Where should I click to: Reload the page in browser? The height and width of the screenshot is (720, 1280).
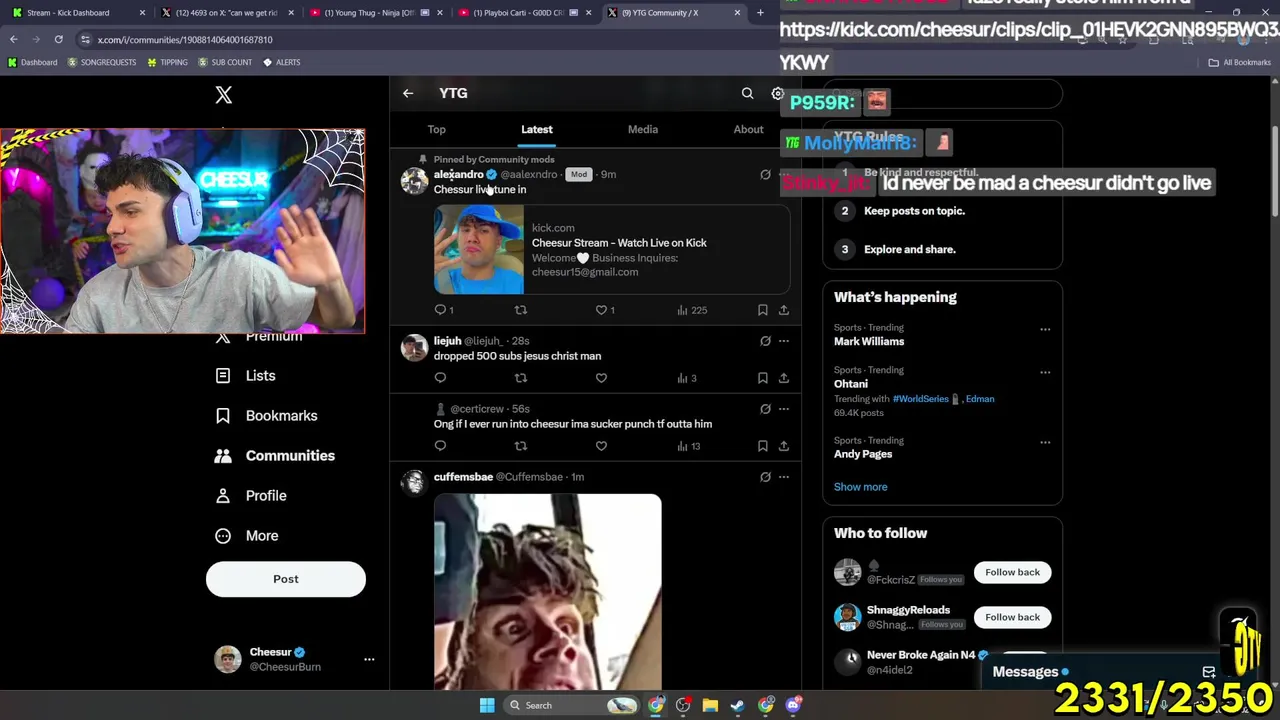point(58,39)
